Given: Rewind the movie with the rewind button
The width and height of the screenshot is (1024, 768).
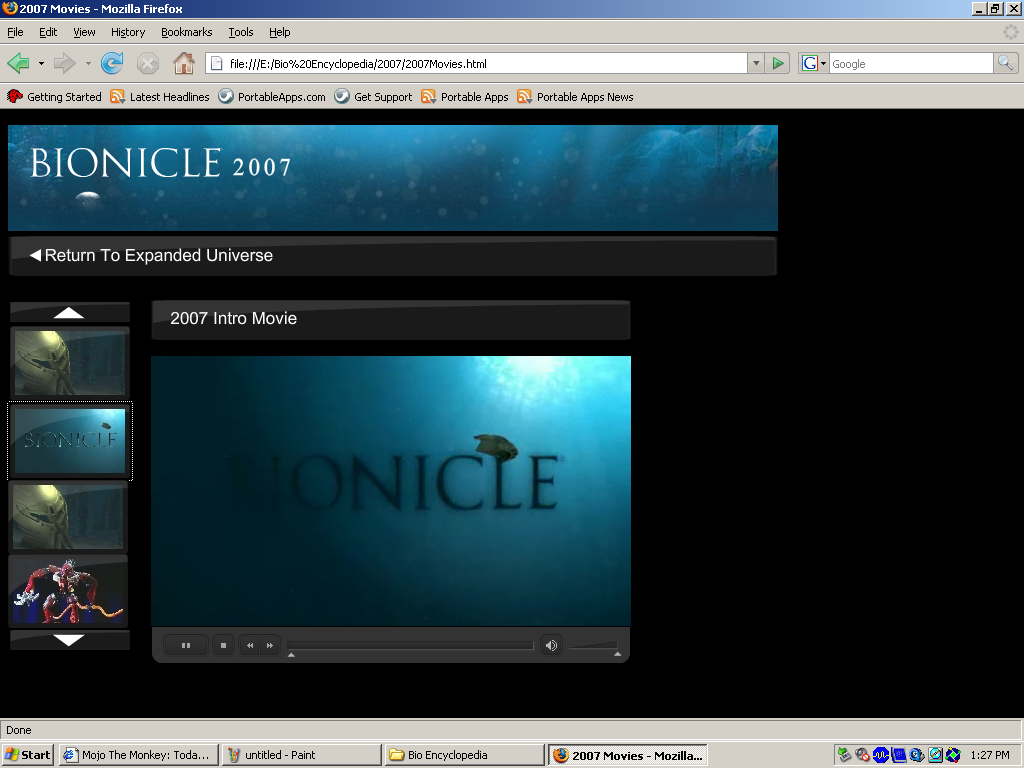Looking at the screenshot, I should [x=249, y=645].
